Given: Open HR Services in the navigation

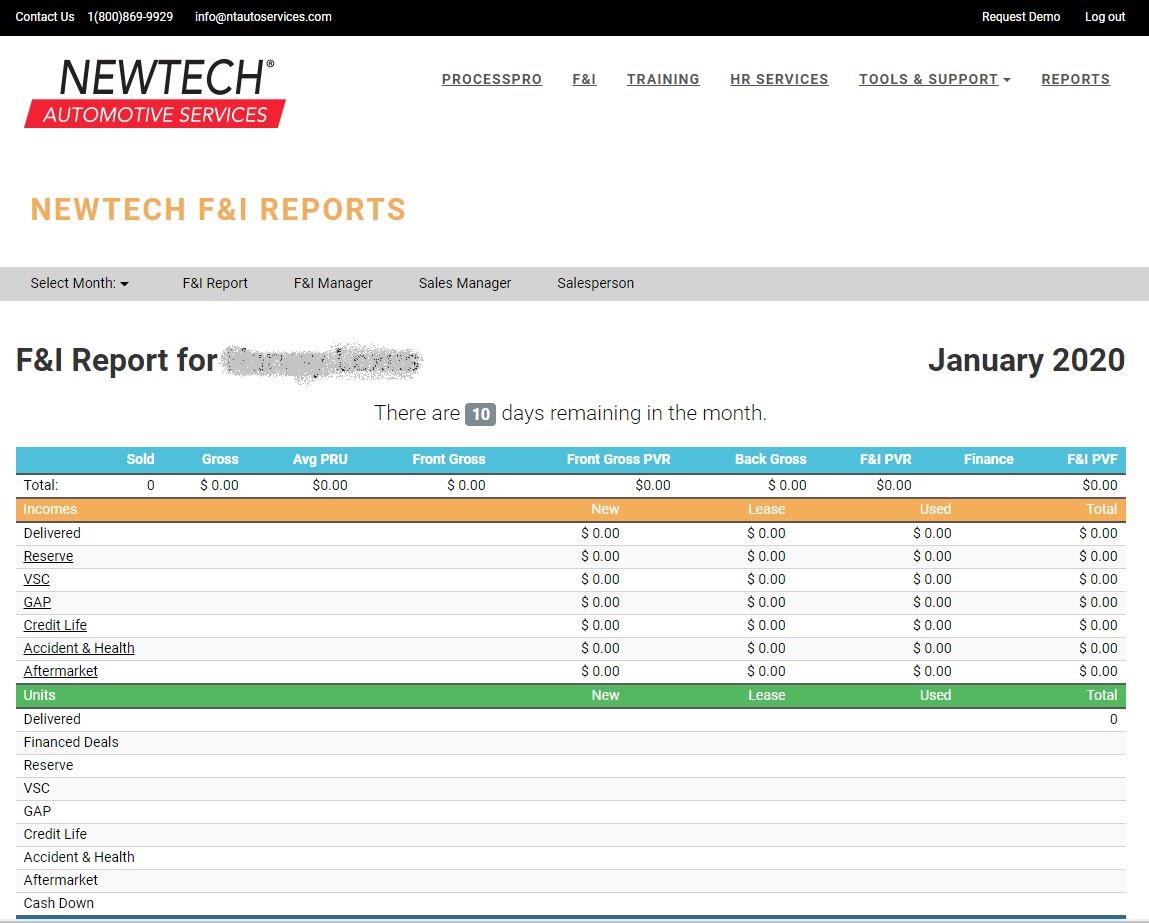Looking at the screenshot, I should (779, 79).
